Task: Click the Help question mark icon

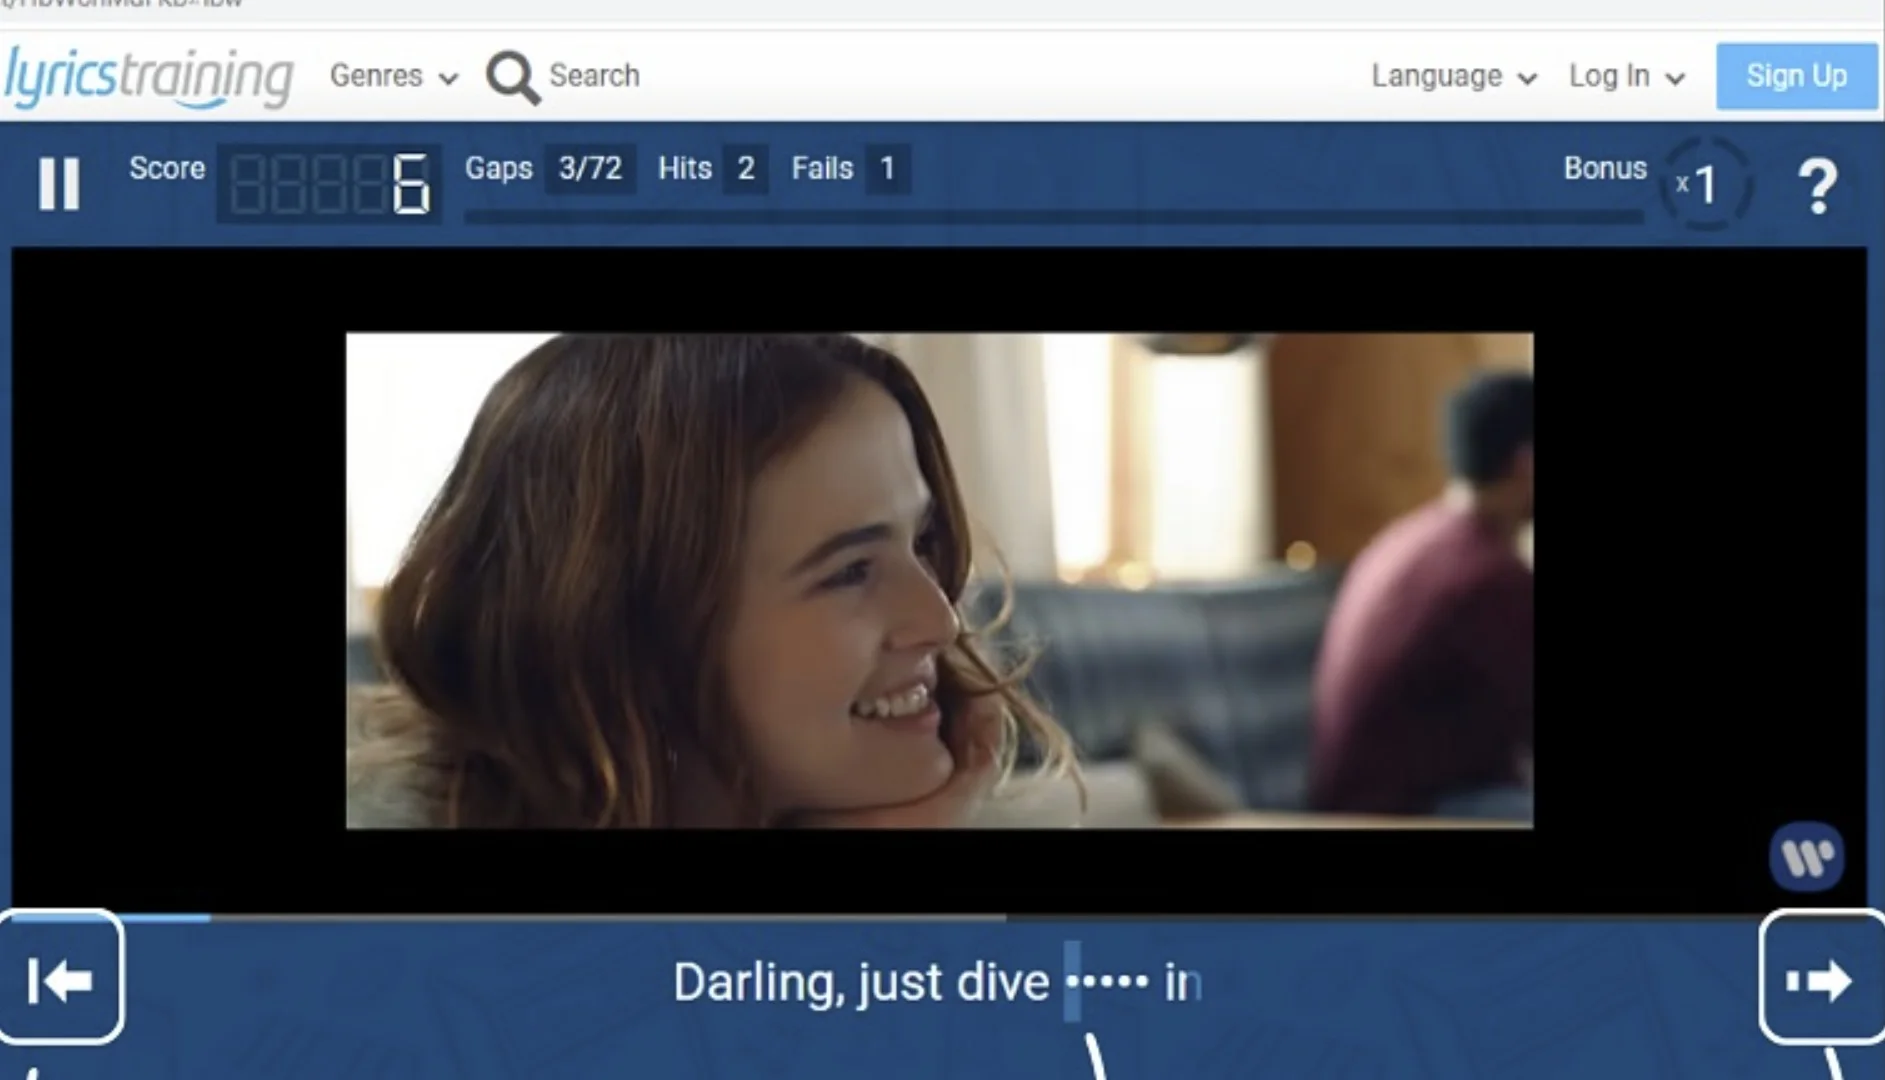Action: 1818,183
